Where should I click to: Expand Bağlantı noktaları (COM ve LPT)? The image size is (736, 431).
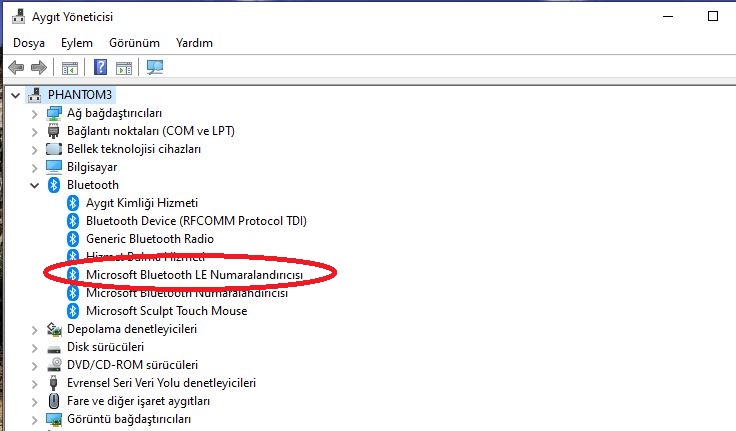(34, 131)
